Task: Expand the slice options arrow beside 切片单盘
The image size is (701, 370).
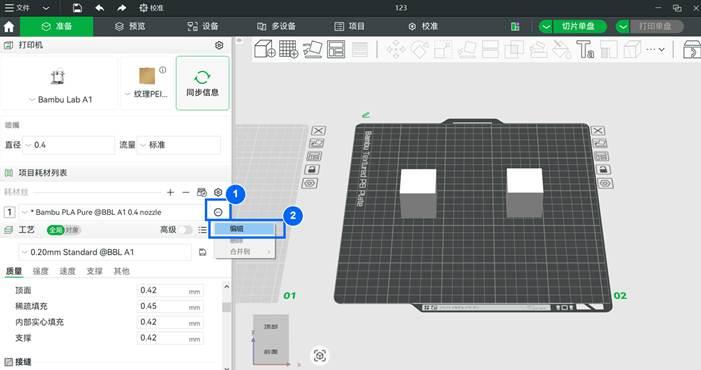Action: (545, 26)
